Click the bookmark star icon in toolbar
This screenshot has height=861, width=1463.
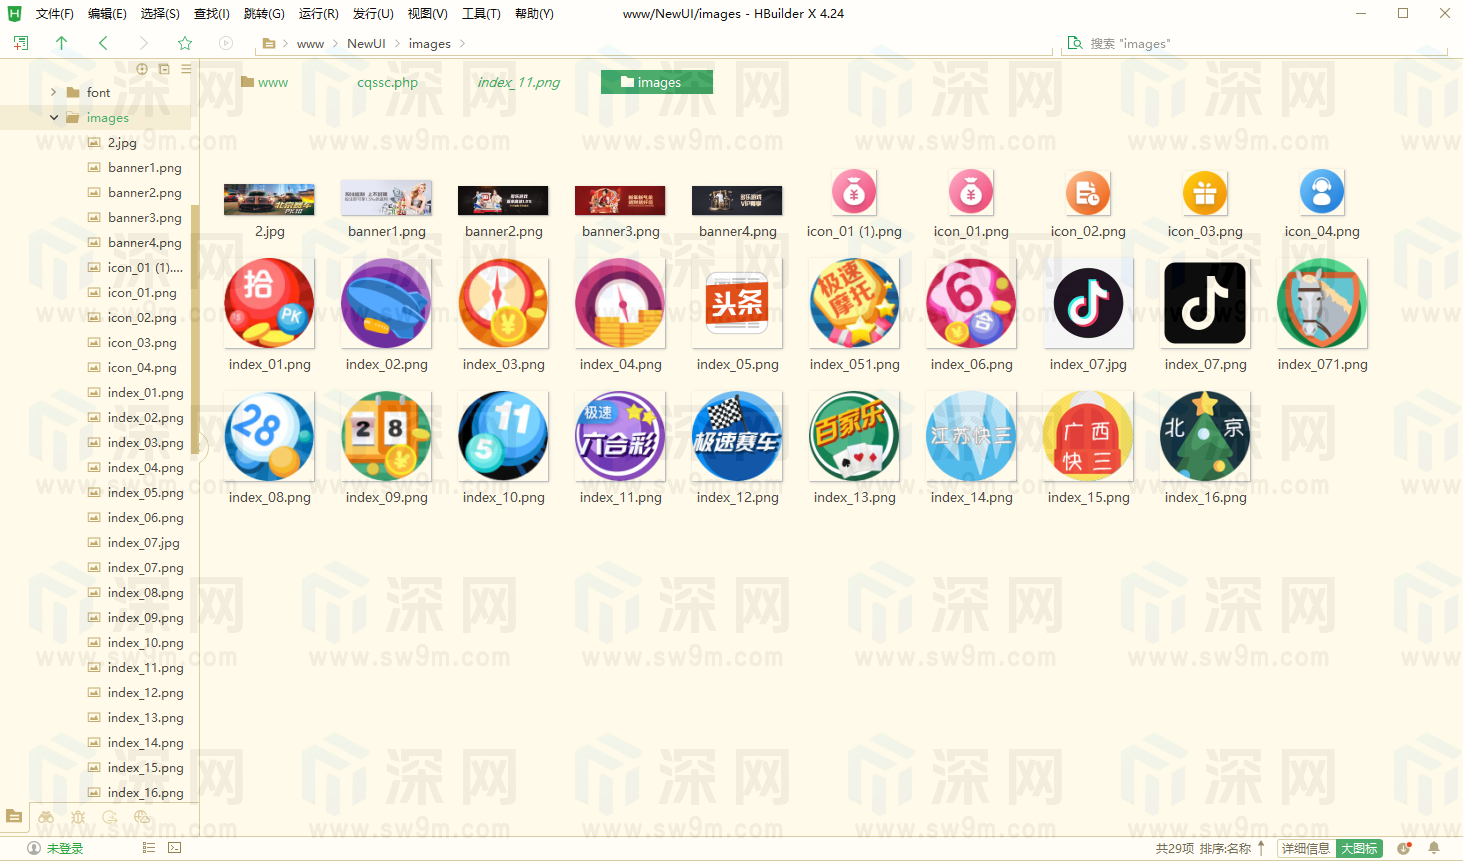point(185,43)
